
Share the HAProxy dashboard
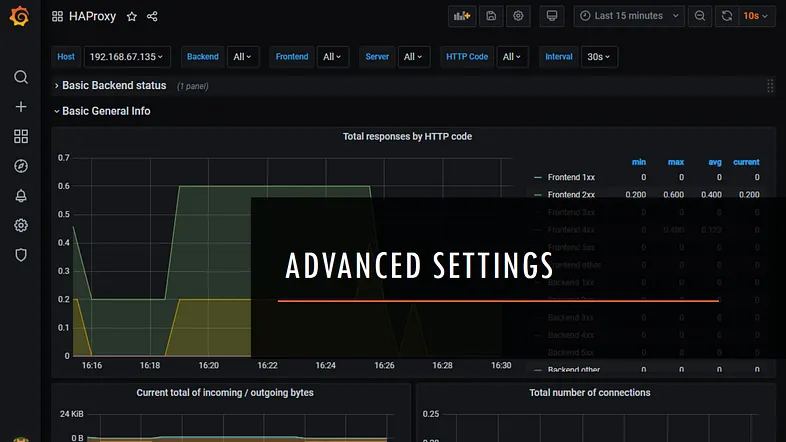coord(152,17)
